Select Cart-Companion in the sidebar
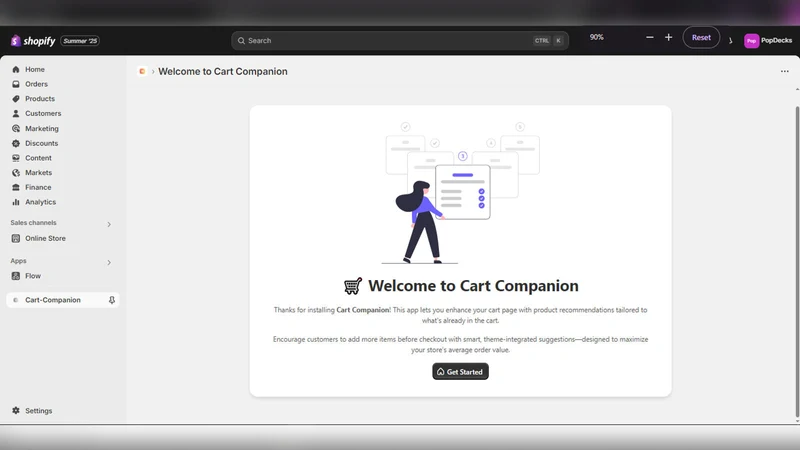 [63, 300]
